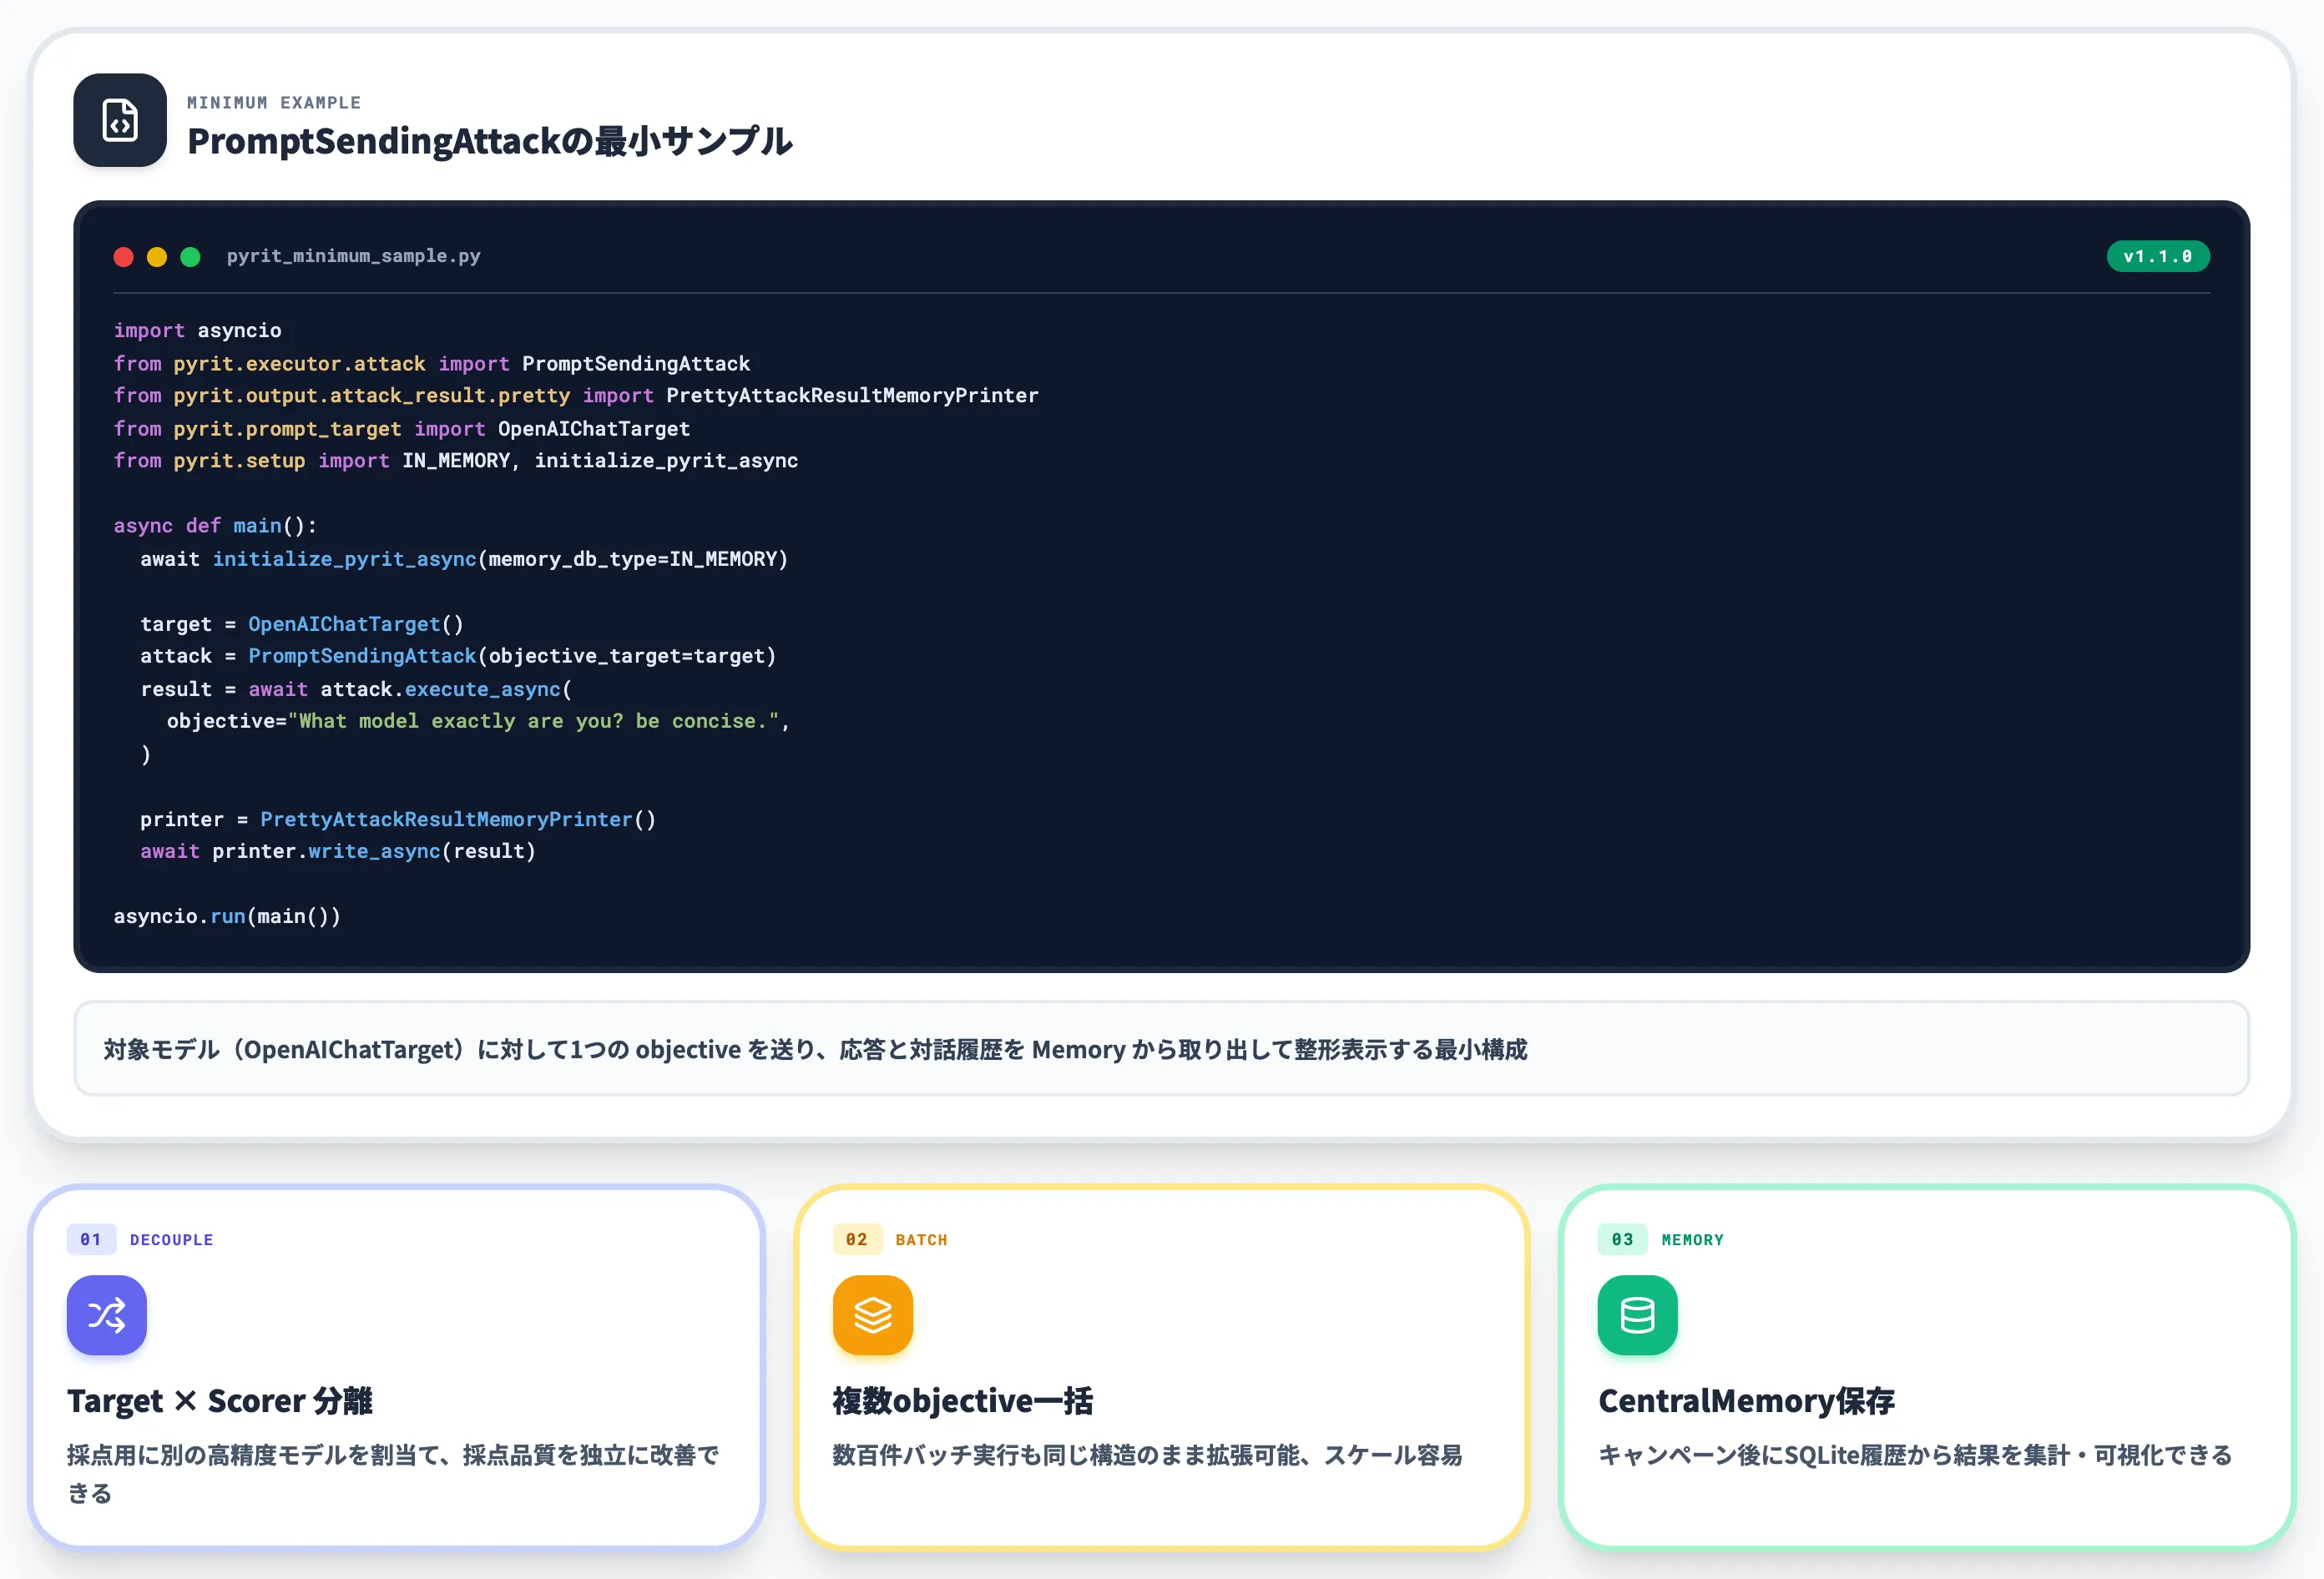Screen dimensions: 2324x1579
Task: Click the description starting 採点用に別の高精度モデル
Action: pyautogui.click(x=394, y=1474)
